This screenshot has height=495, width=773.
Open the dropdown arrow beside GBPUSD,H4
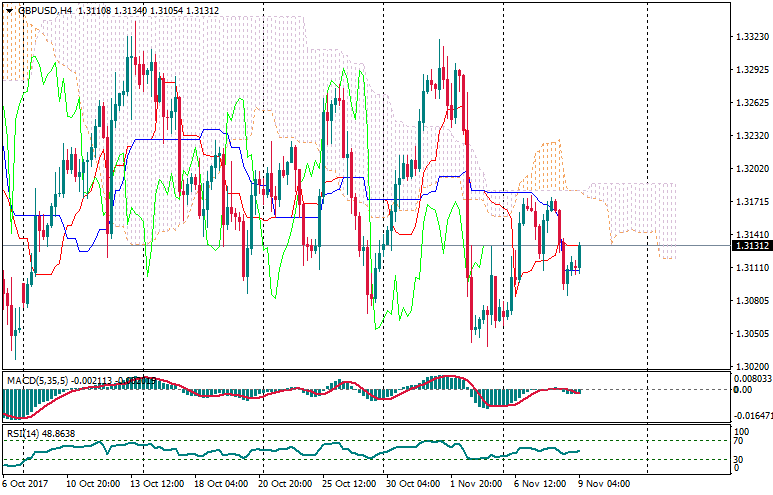[8, 10]
